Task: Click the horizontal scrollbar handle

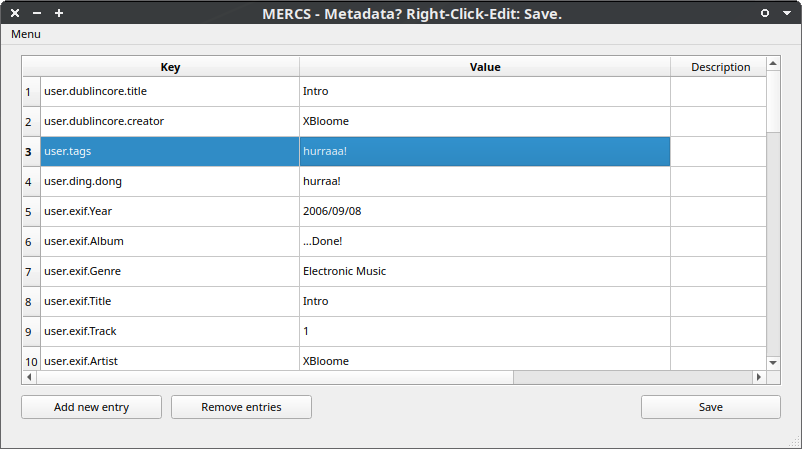Action: click(268, 377)
